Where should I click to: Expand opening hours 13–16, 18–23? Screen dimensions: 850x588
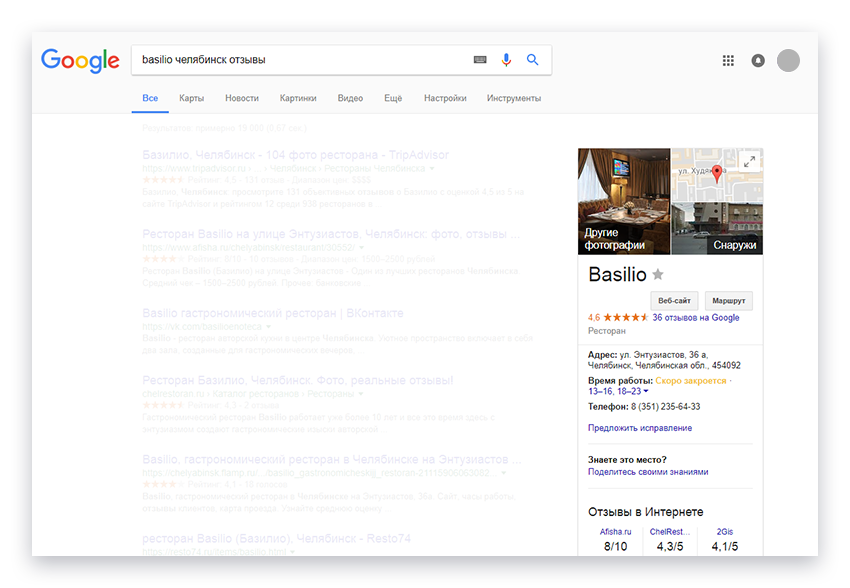click(618, 391)
